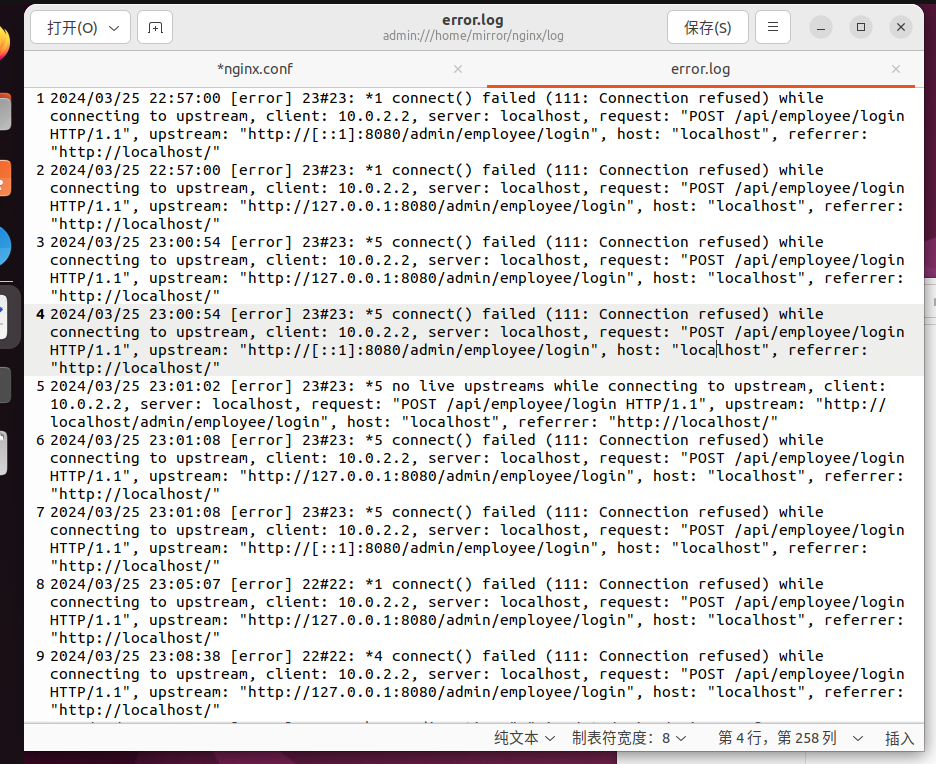
Task: Select the error.log tab
Action: tap(700, 69)
